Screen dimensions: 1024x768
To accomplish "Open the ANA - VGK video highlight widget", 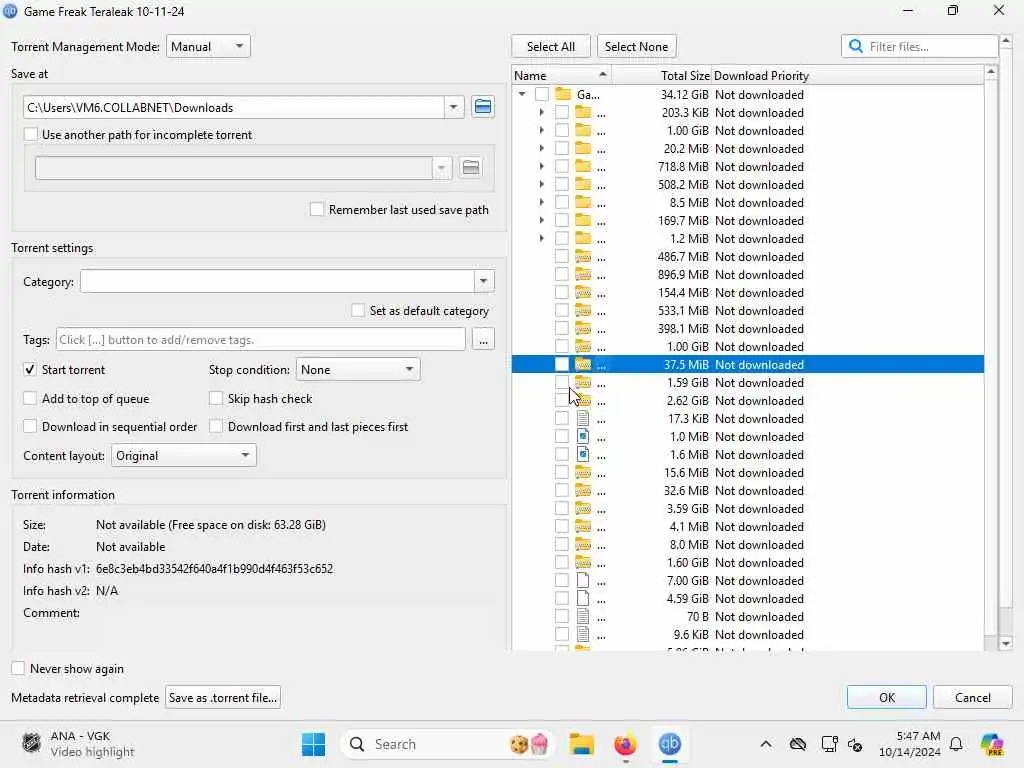I will 78,744.
